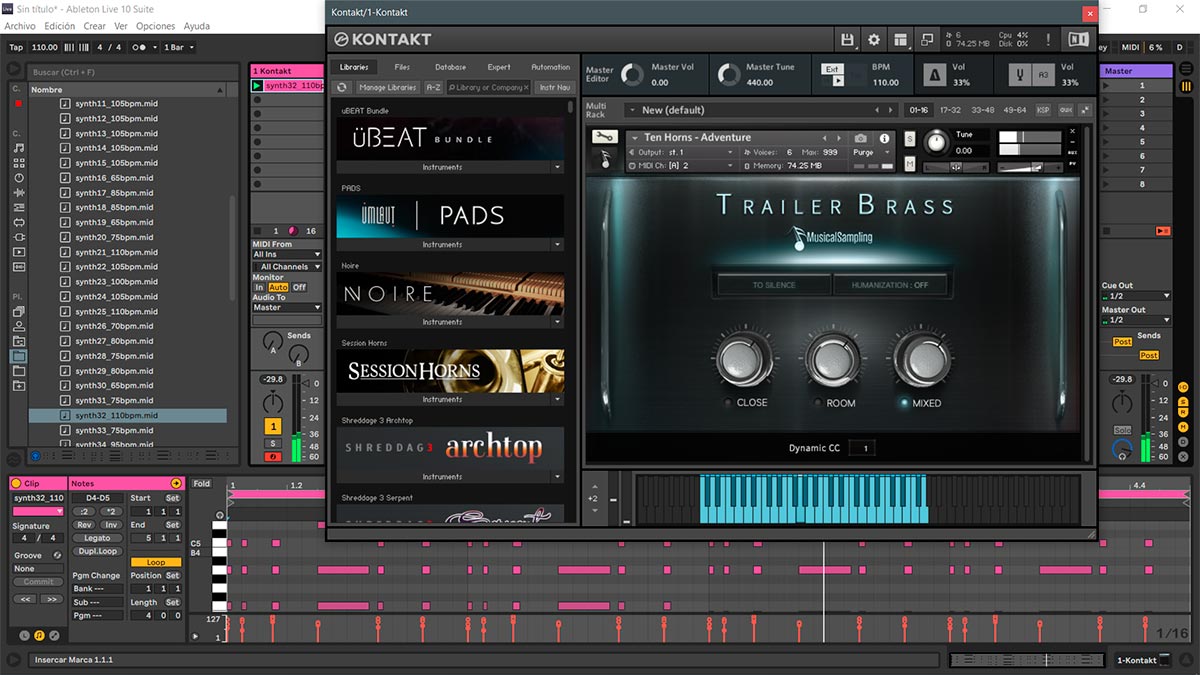Toggle the Loop switch in Notes box
The image size is (1200, 675).
click(x=155, y=563)
